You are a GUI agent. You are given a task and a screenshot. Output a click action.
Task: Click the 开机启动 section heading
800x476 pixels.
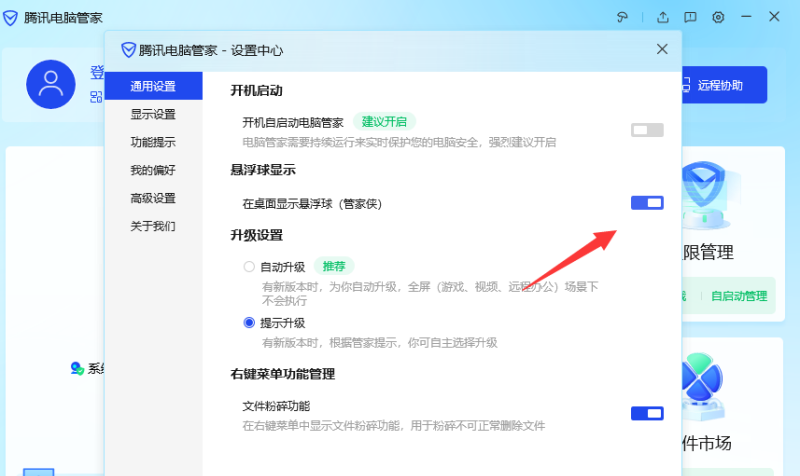click(x=256, y=91)
